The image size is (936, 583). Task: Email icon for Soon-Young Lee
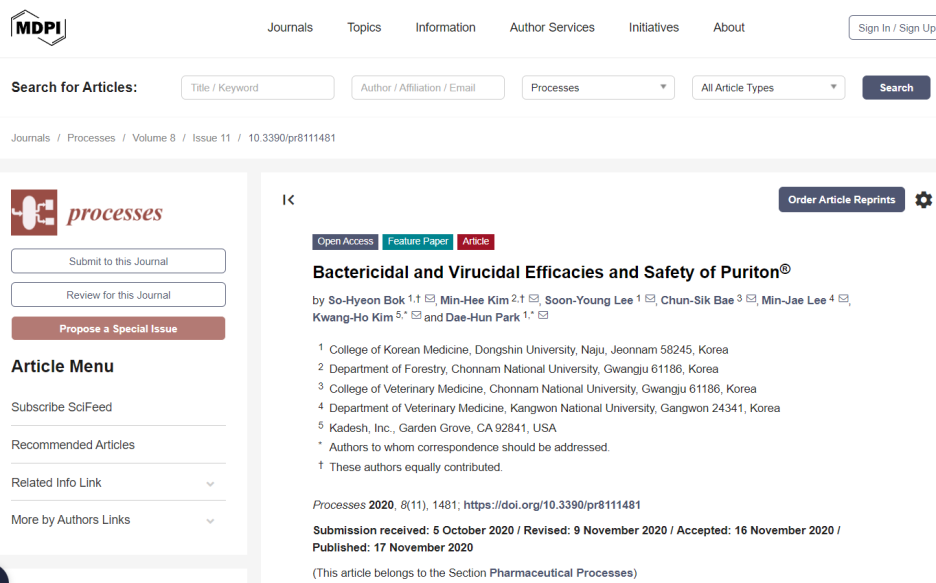pos(650,298)
